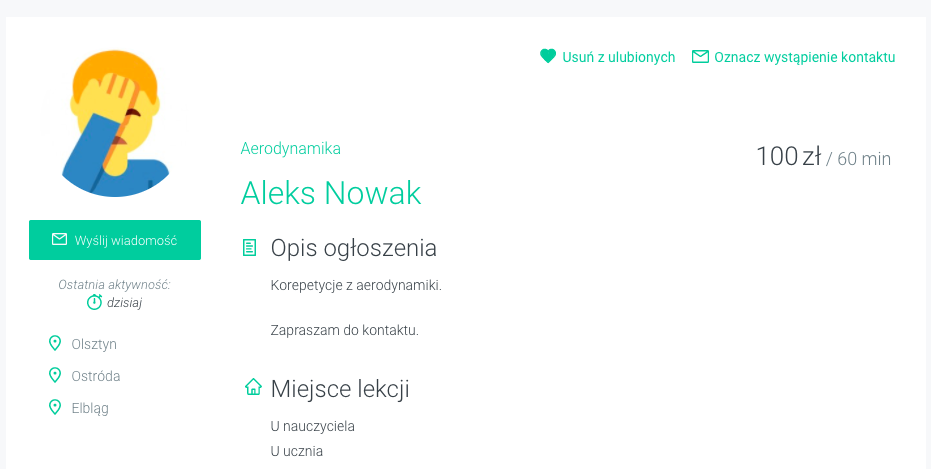Click the house icon by Miejsce lekcji
The height and width of the screenshot is (469, 931).
pyautogui.click(x=253, y=388)
